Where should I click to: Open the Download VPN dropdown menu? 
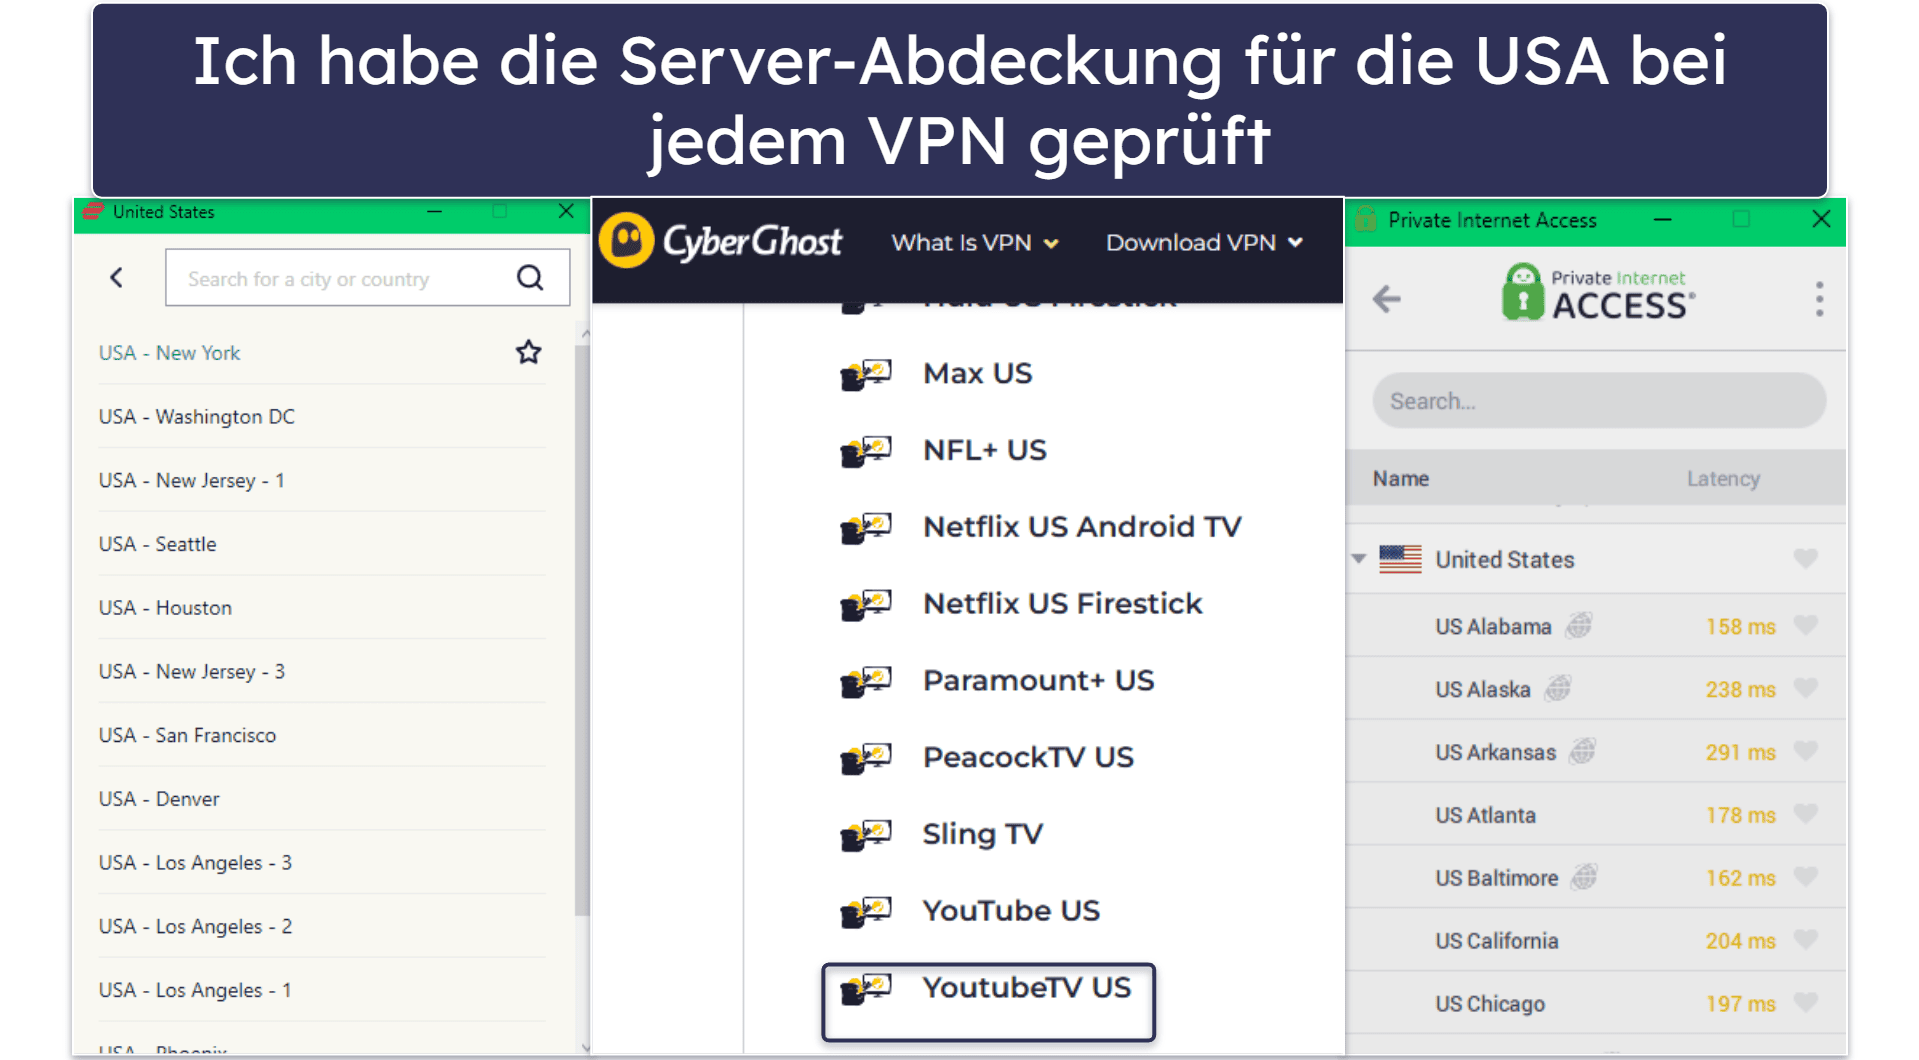(x=1204, y=243)
